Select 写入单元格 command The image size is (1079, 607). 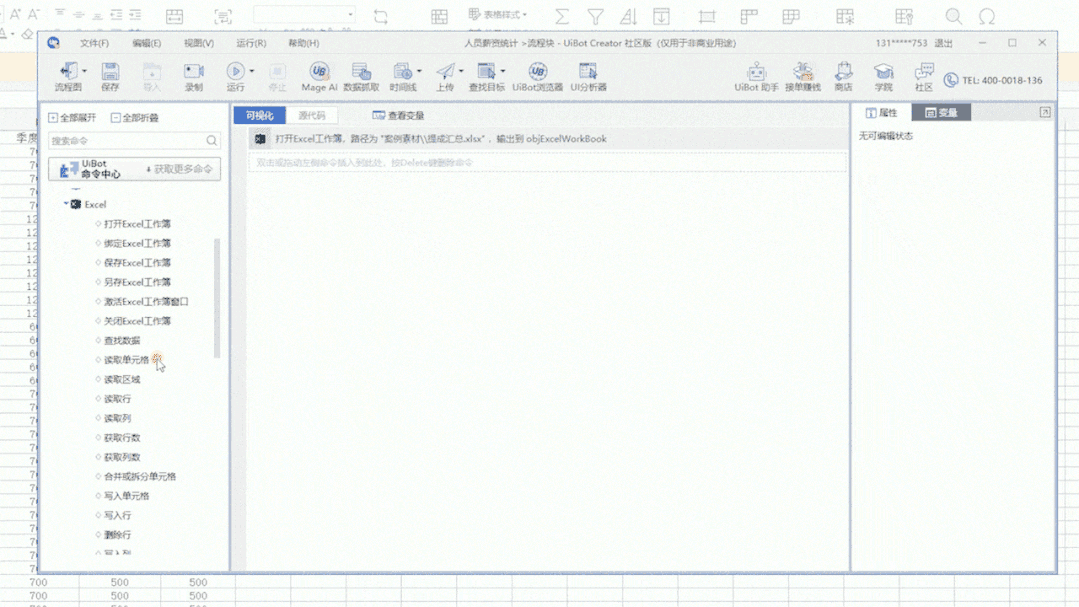[126, 496]
